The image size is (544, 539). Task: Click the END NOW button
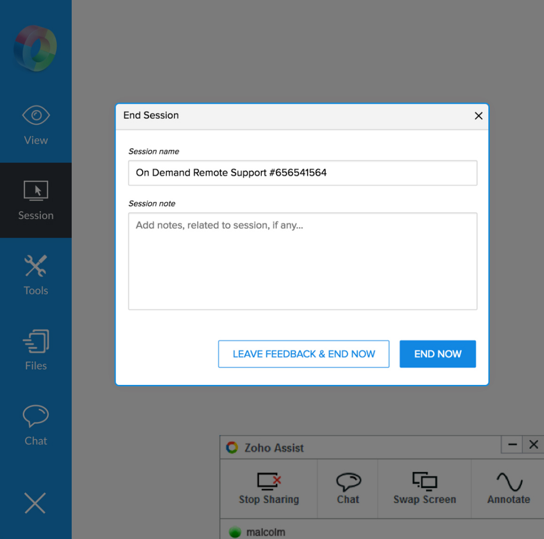438,354
